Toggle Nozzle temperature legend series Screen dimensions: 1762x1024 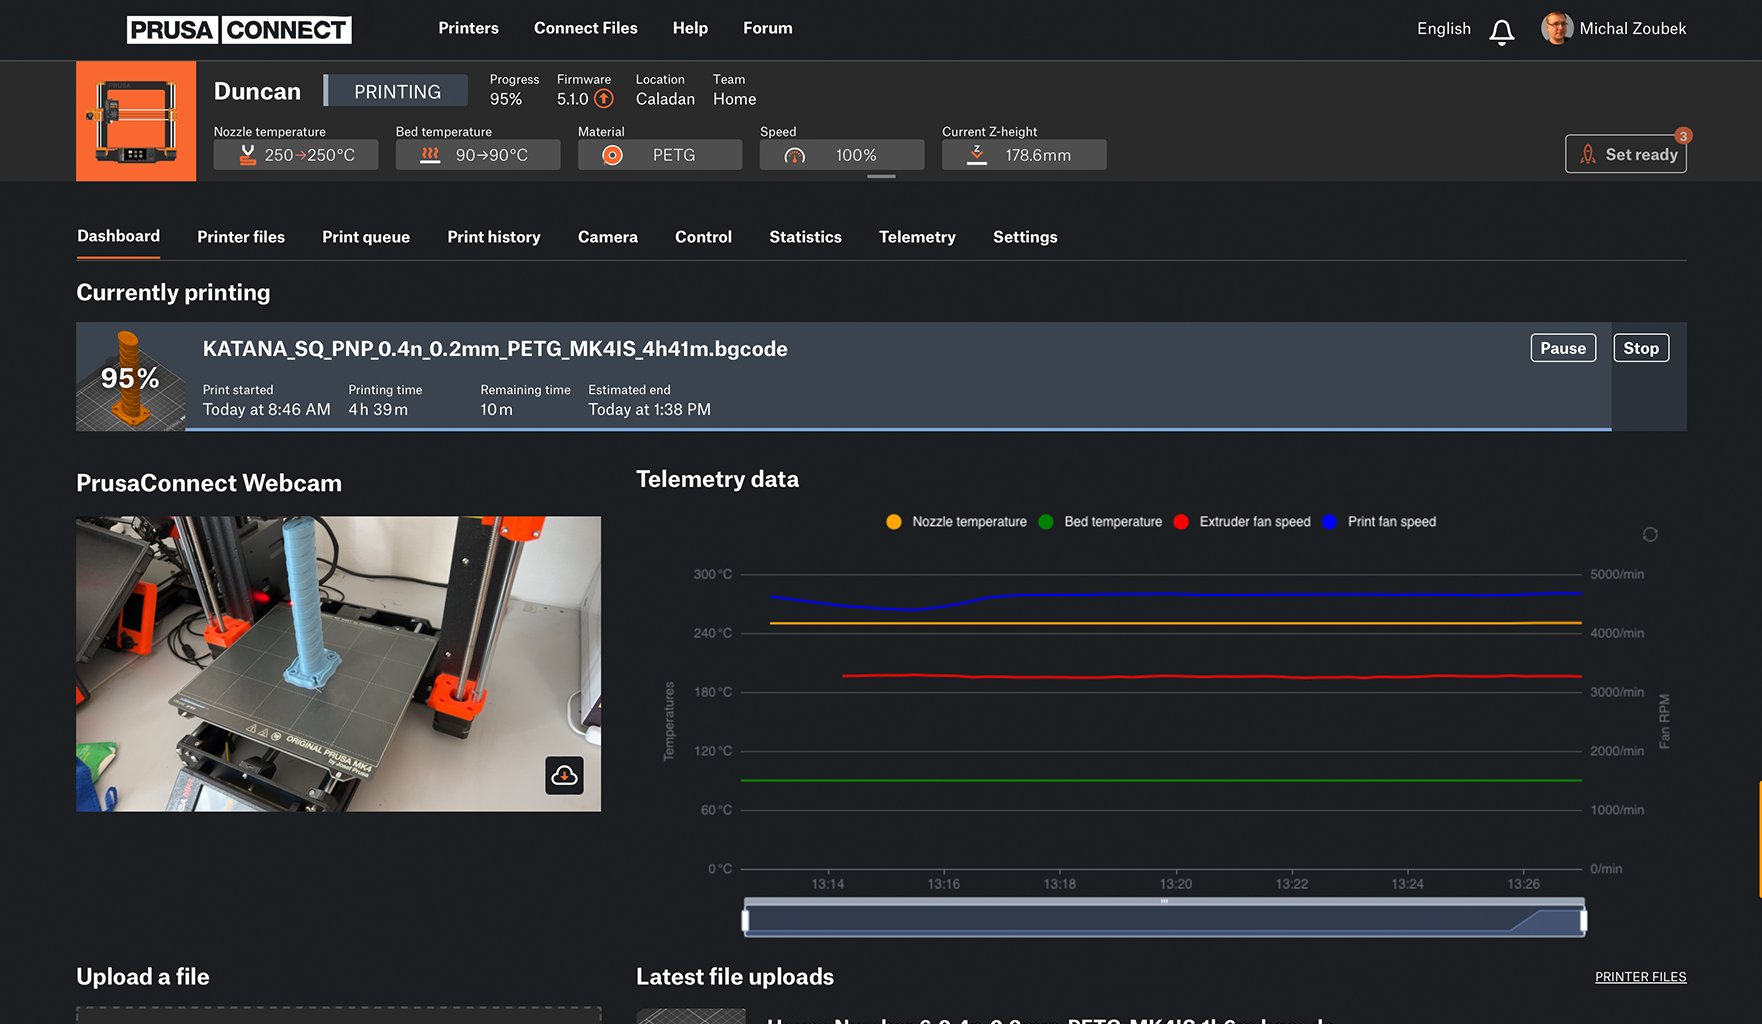click(x=956, y=522)
